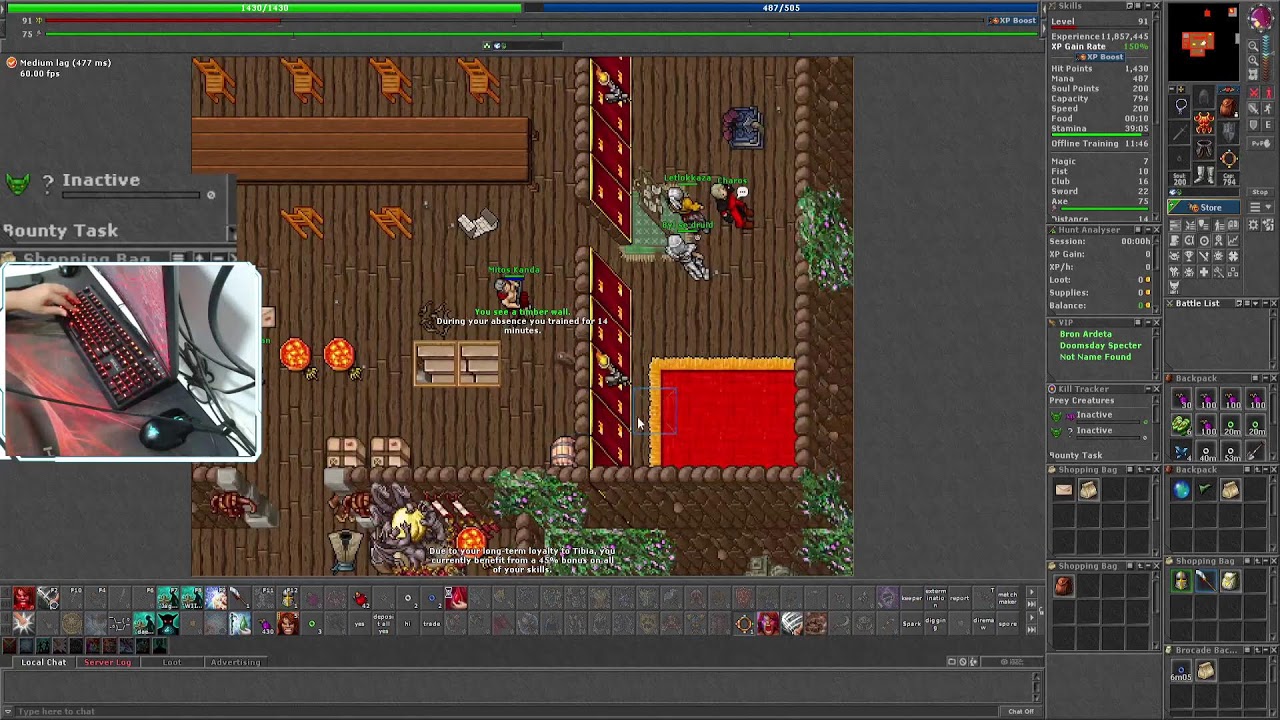Click the green health bar at top
This screenshot has height=720, width=1280.
(265, 8)
